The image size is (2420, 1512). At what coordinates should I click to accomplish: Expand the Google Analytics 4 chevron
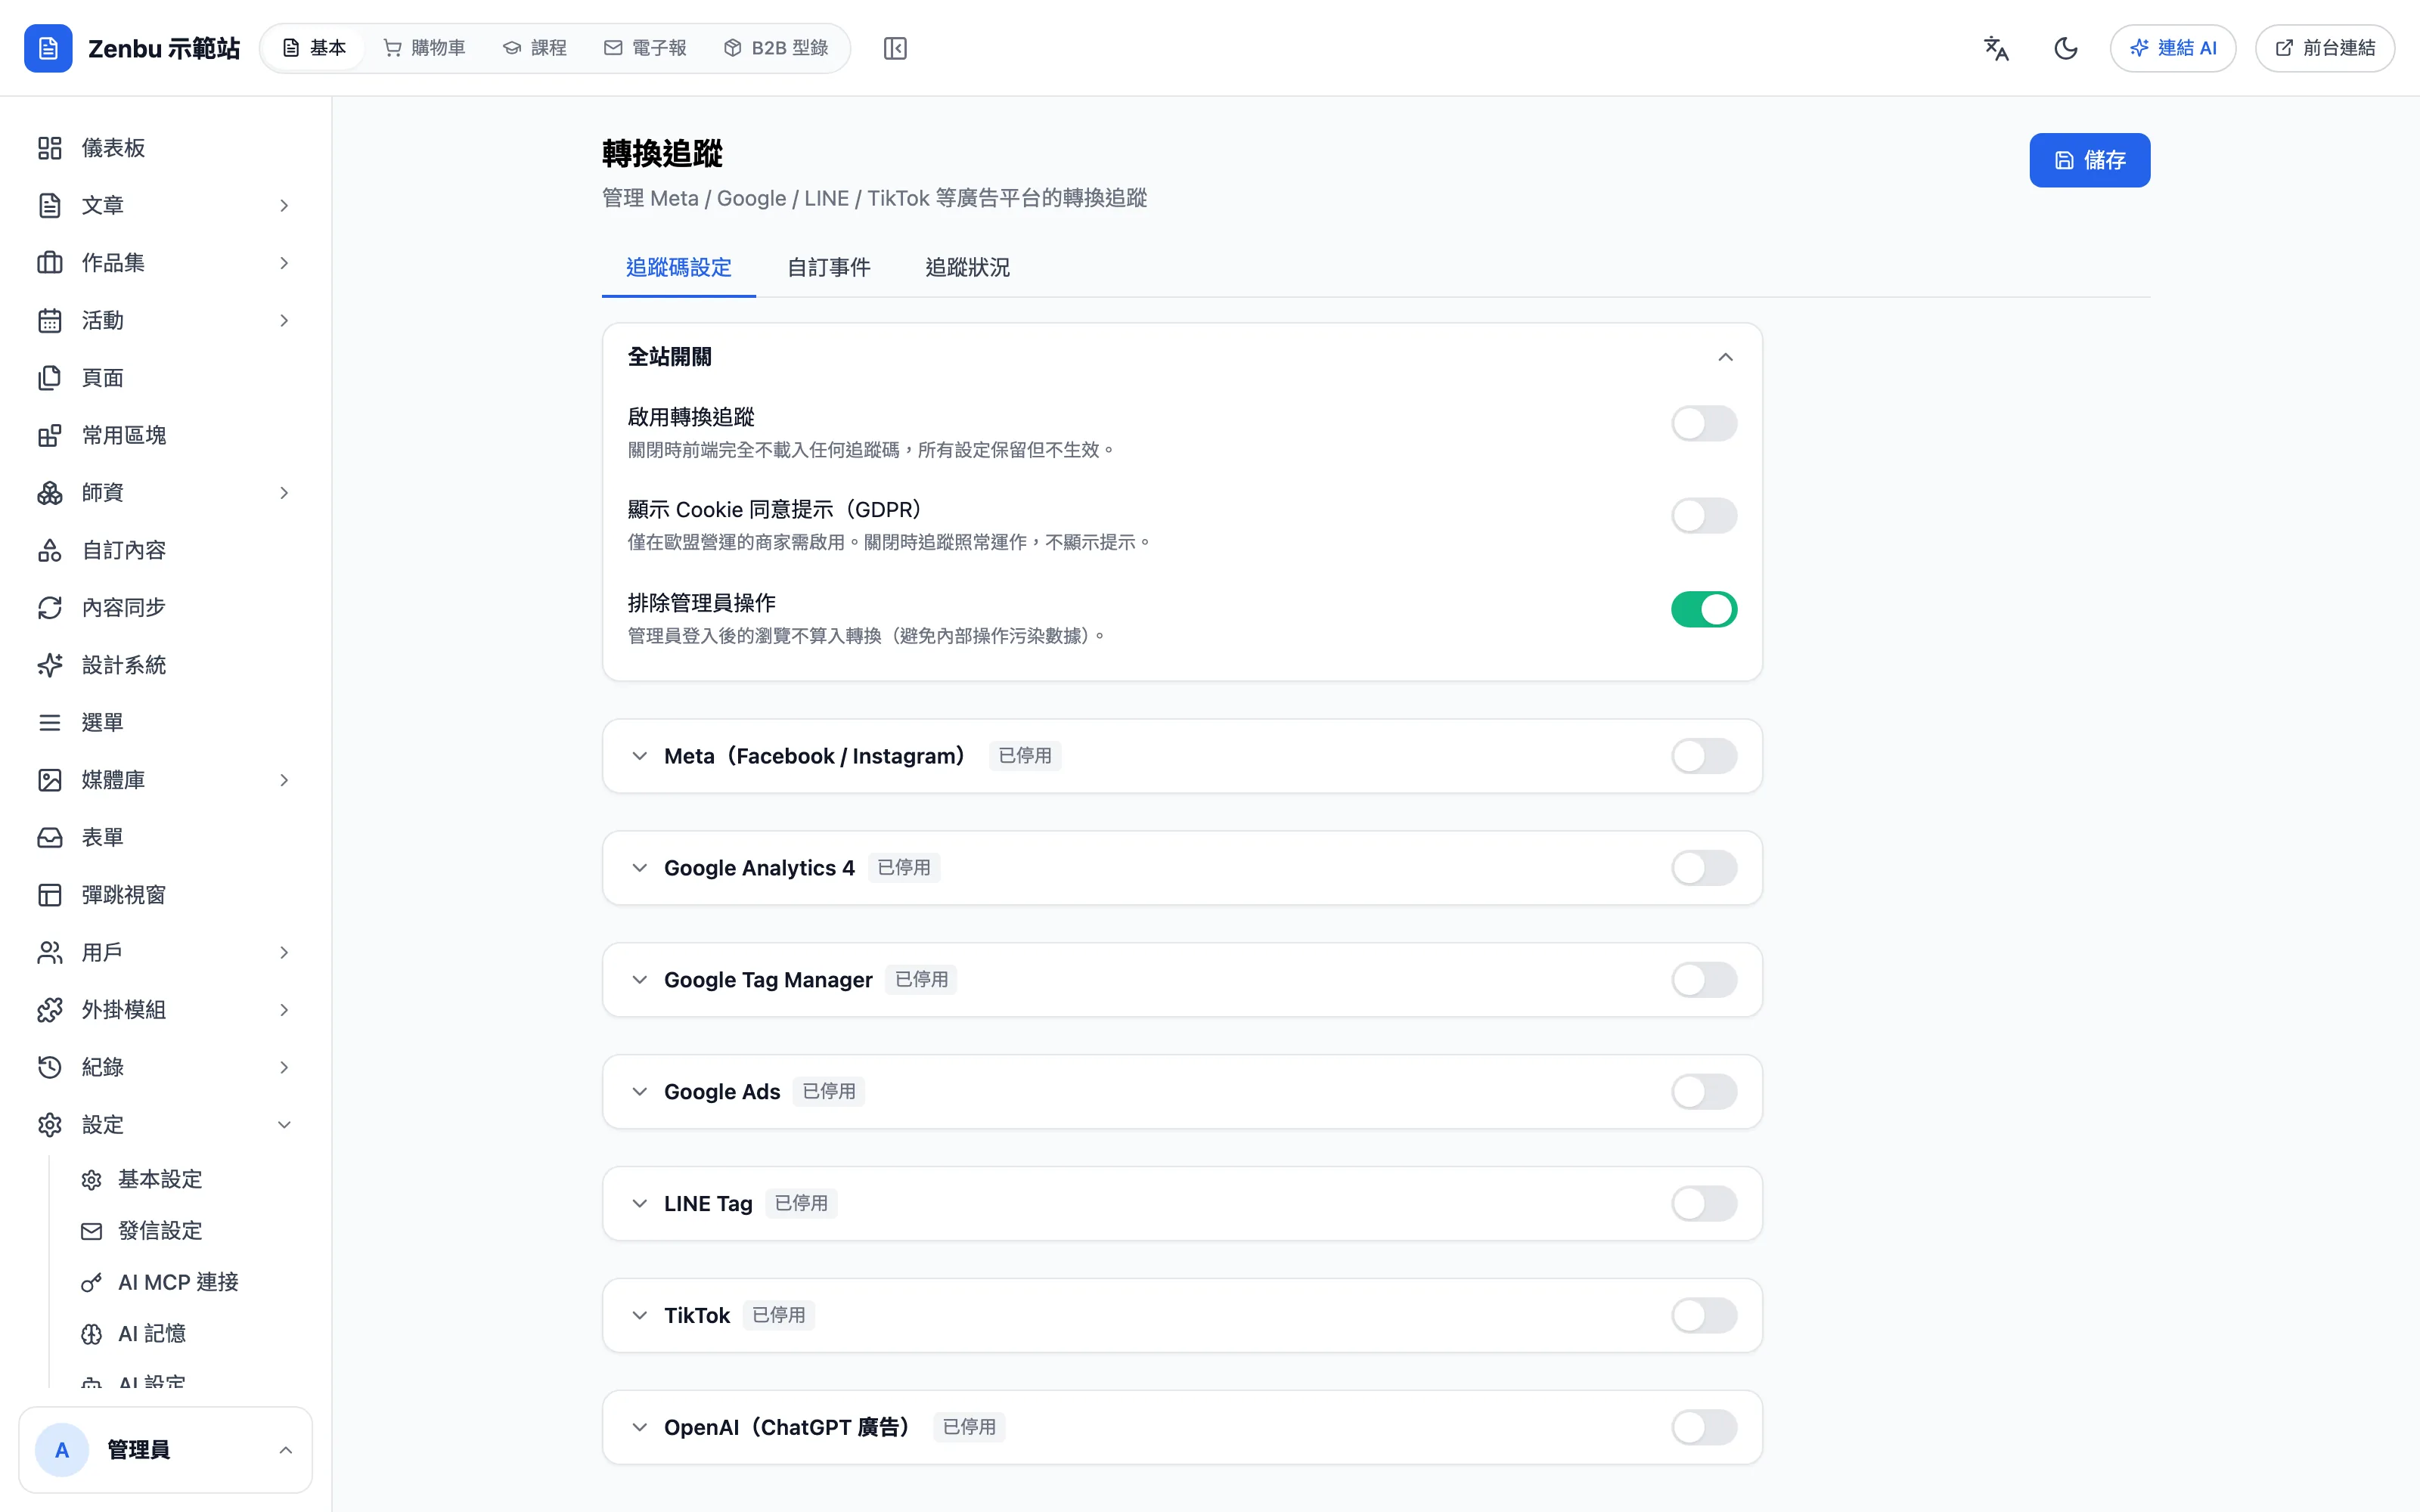pyautogui.click(x=640, y=868)
